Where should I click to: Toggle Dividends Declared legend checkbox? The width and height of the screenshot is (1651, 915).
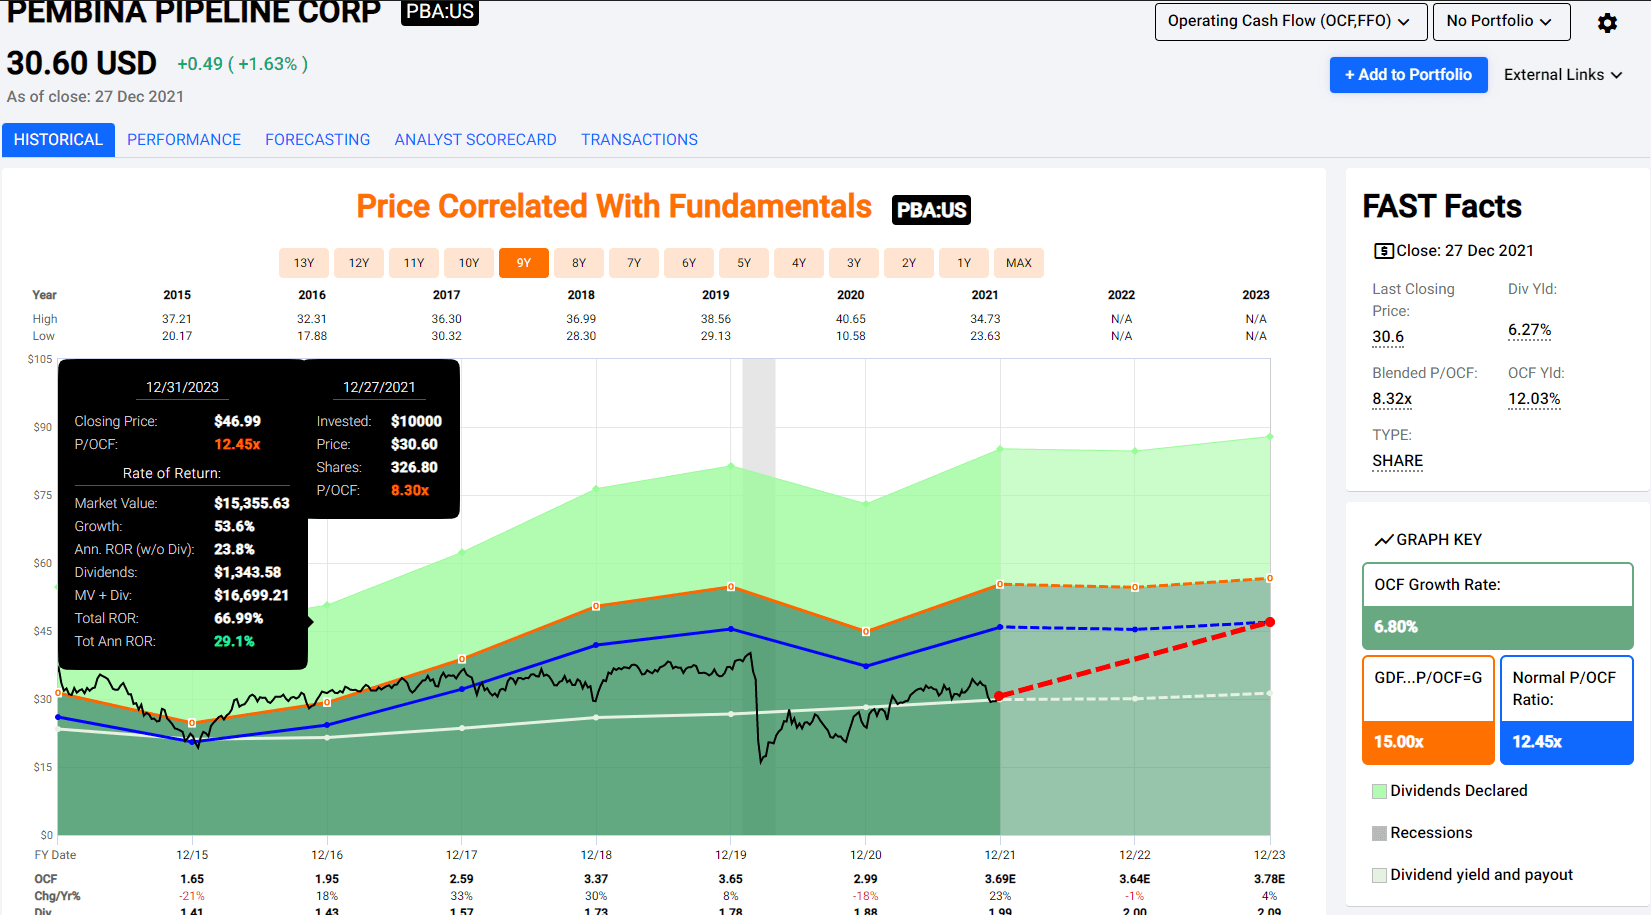[1380, 791]
